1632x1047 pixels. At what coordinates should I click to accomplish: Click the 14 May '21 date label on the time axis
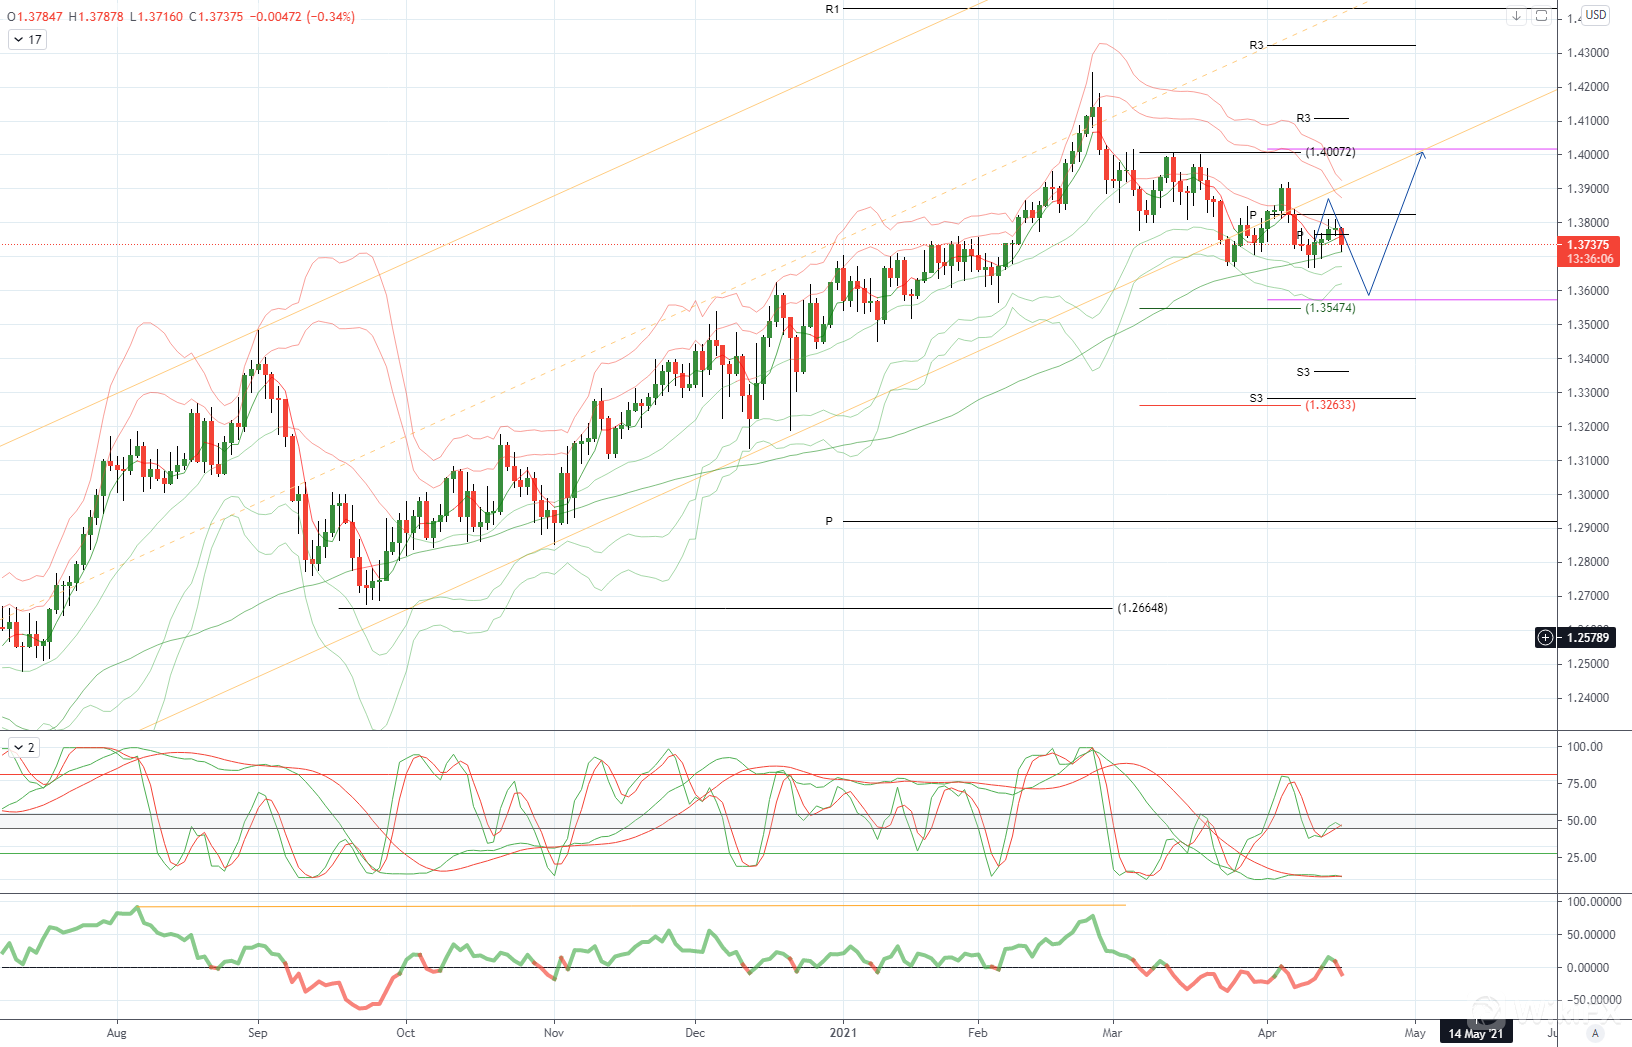(x=1475, y=1033)
